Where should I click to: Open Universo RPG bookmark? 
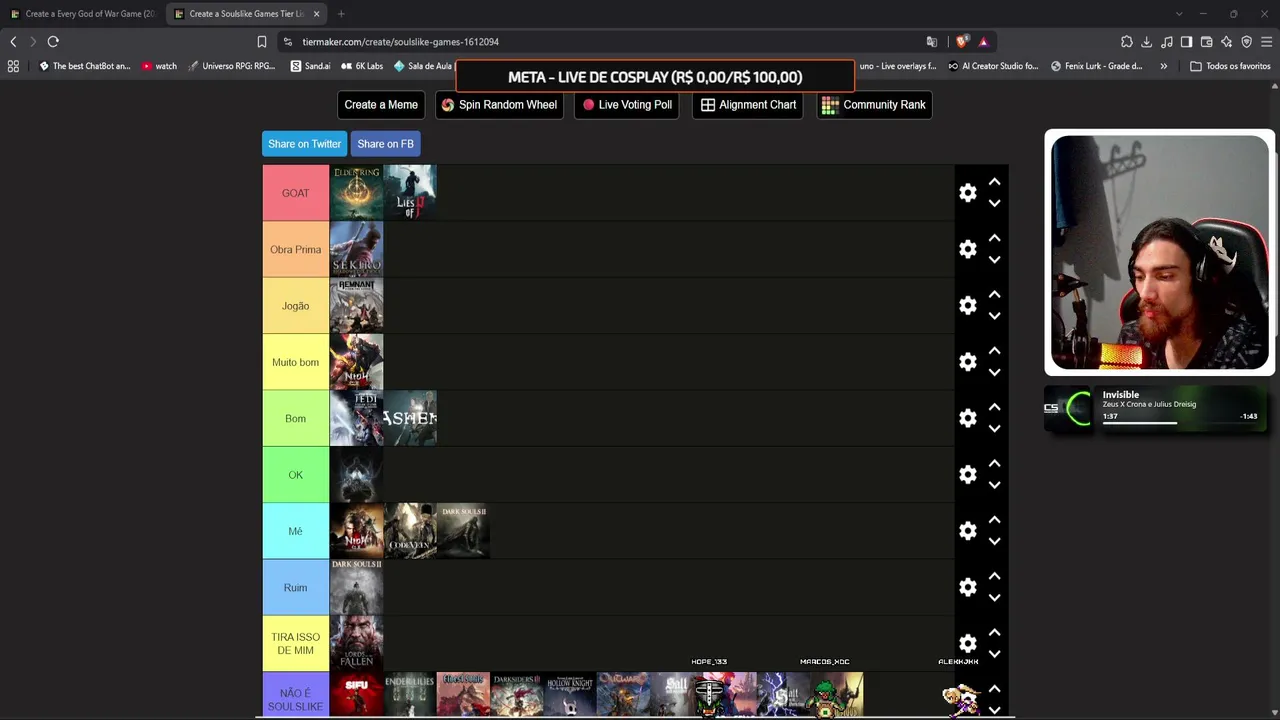231,66
